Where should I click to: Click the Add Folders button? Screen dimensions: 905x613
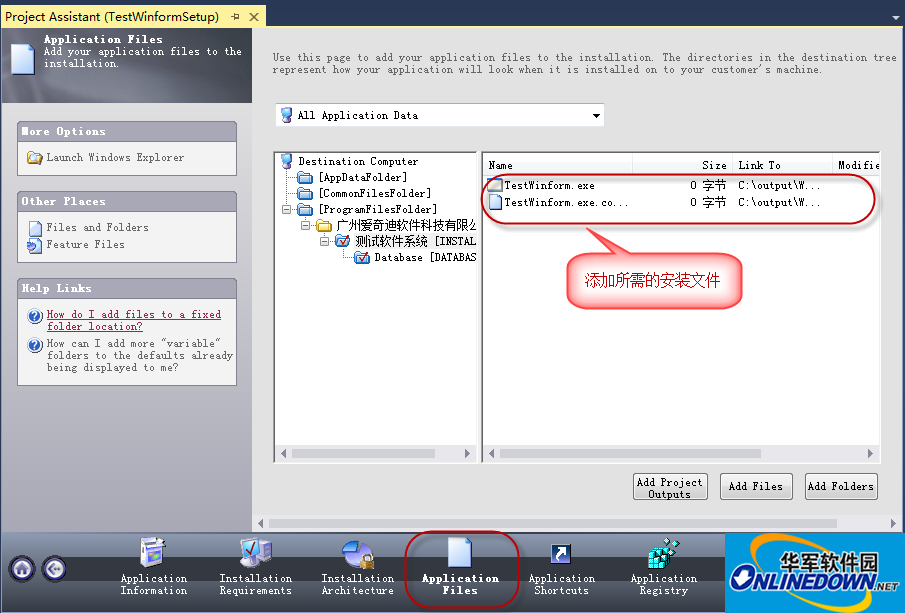click(842, 487)
